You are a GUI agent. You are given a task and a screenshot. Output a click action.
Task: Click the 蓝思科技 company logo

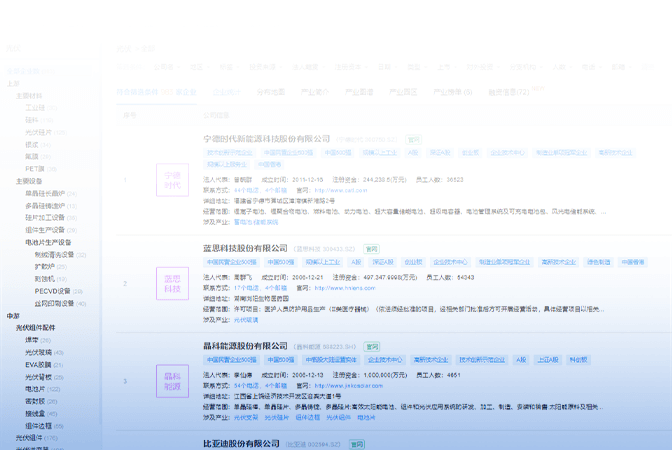172,283
